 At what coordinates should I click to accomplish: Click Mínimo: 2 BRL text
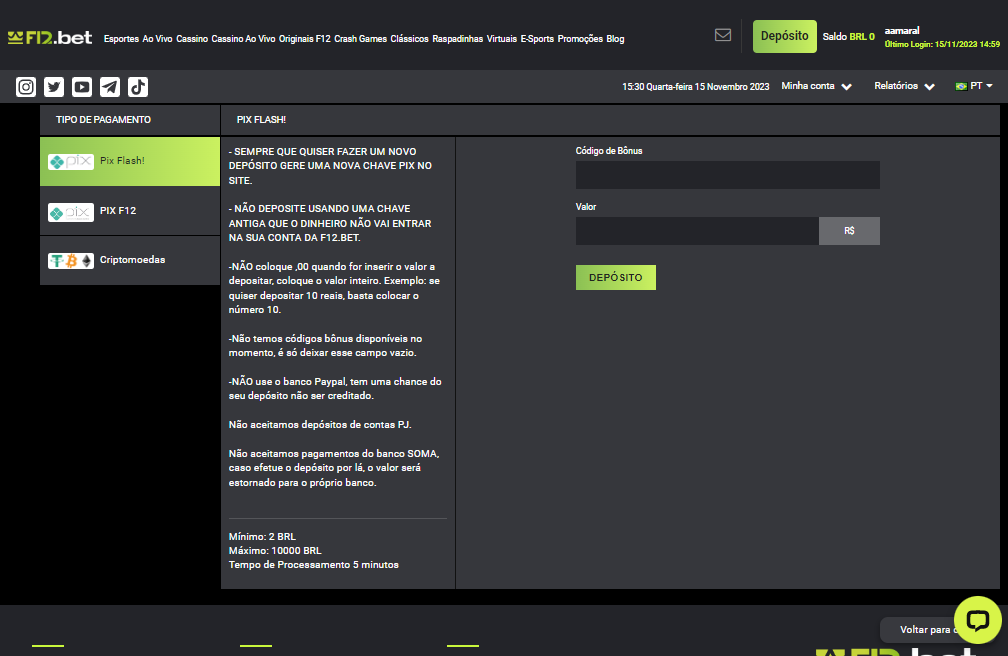[262, 536]
